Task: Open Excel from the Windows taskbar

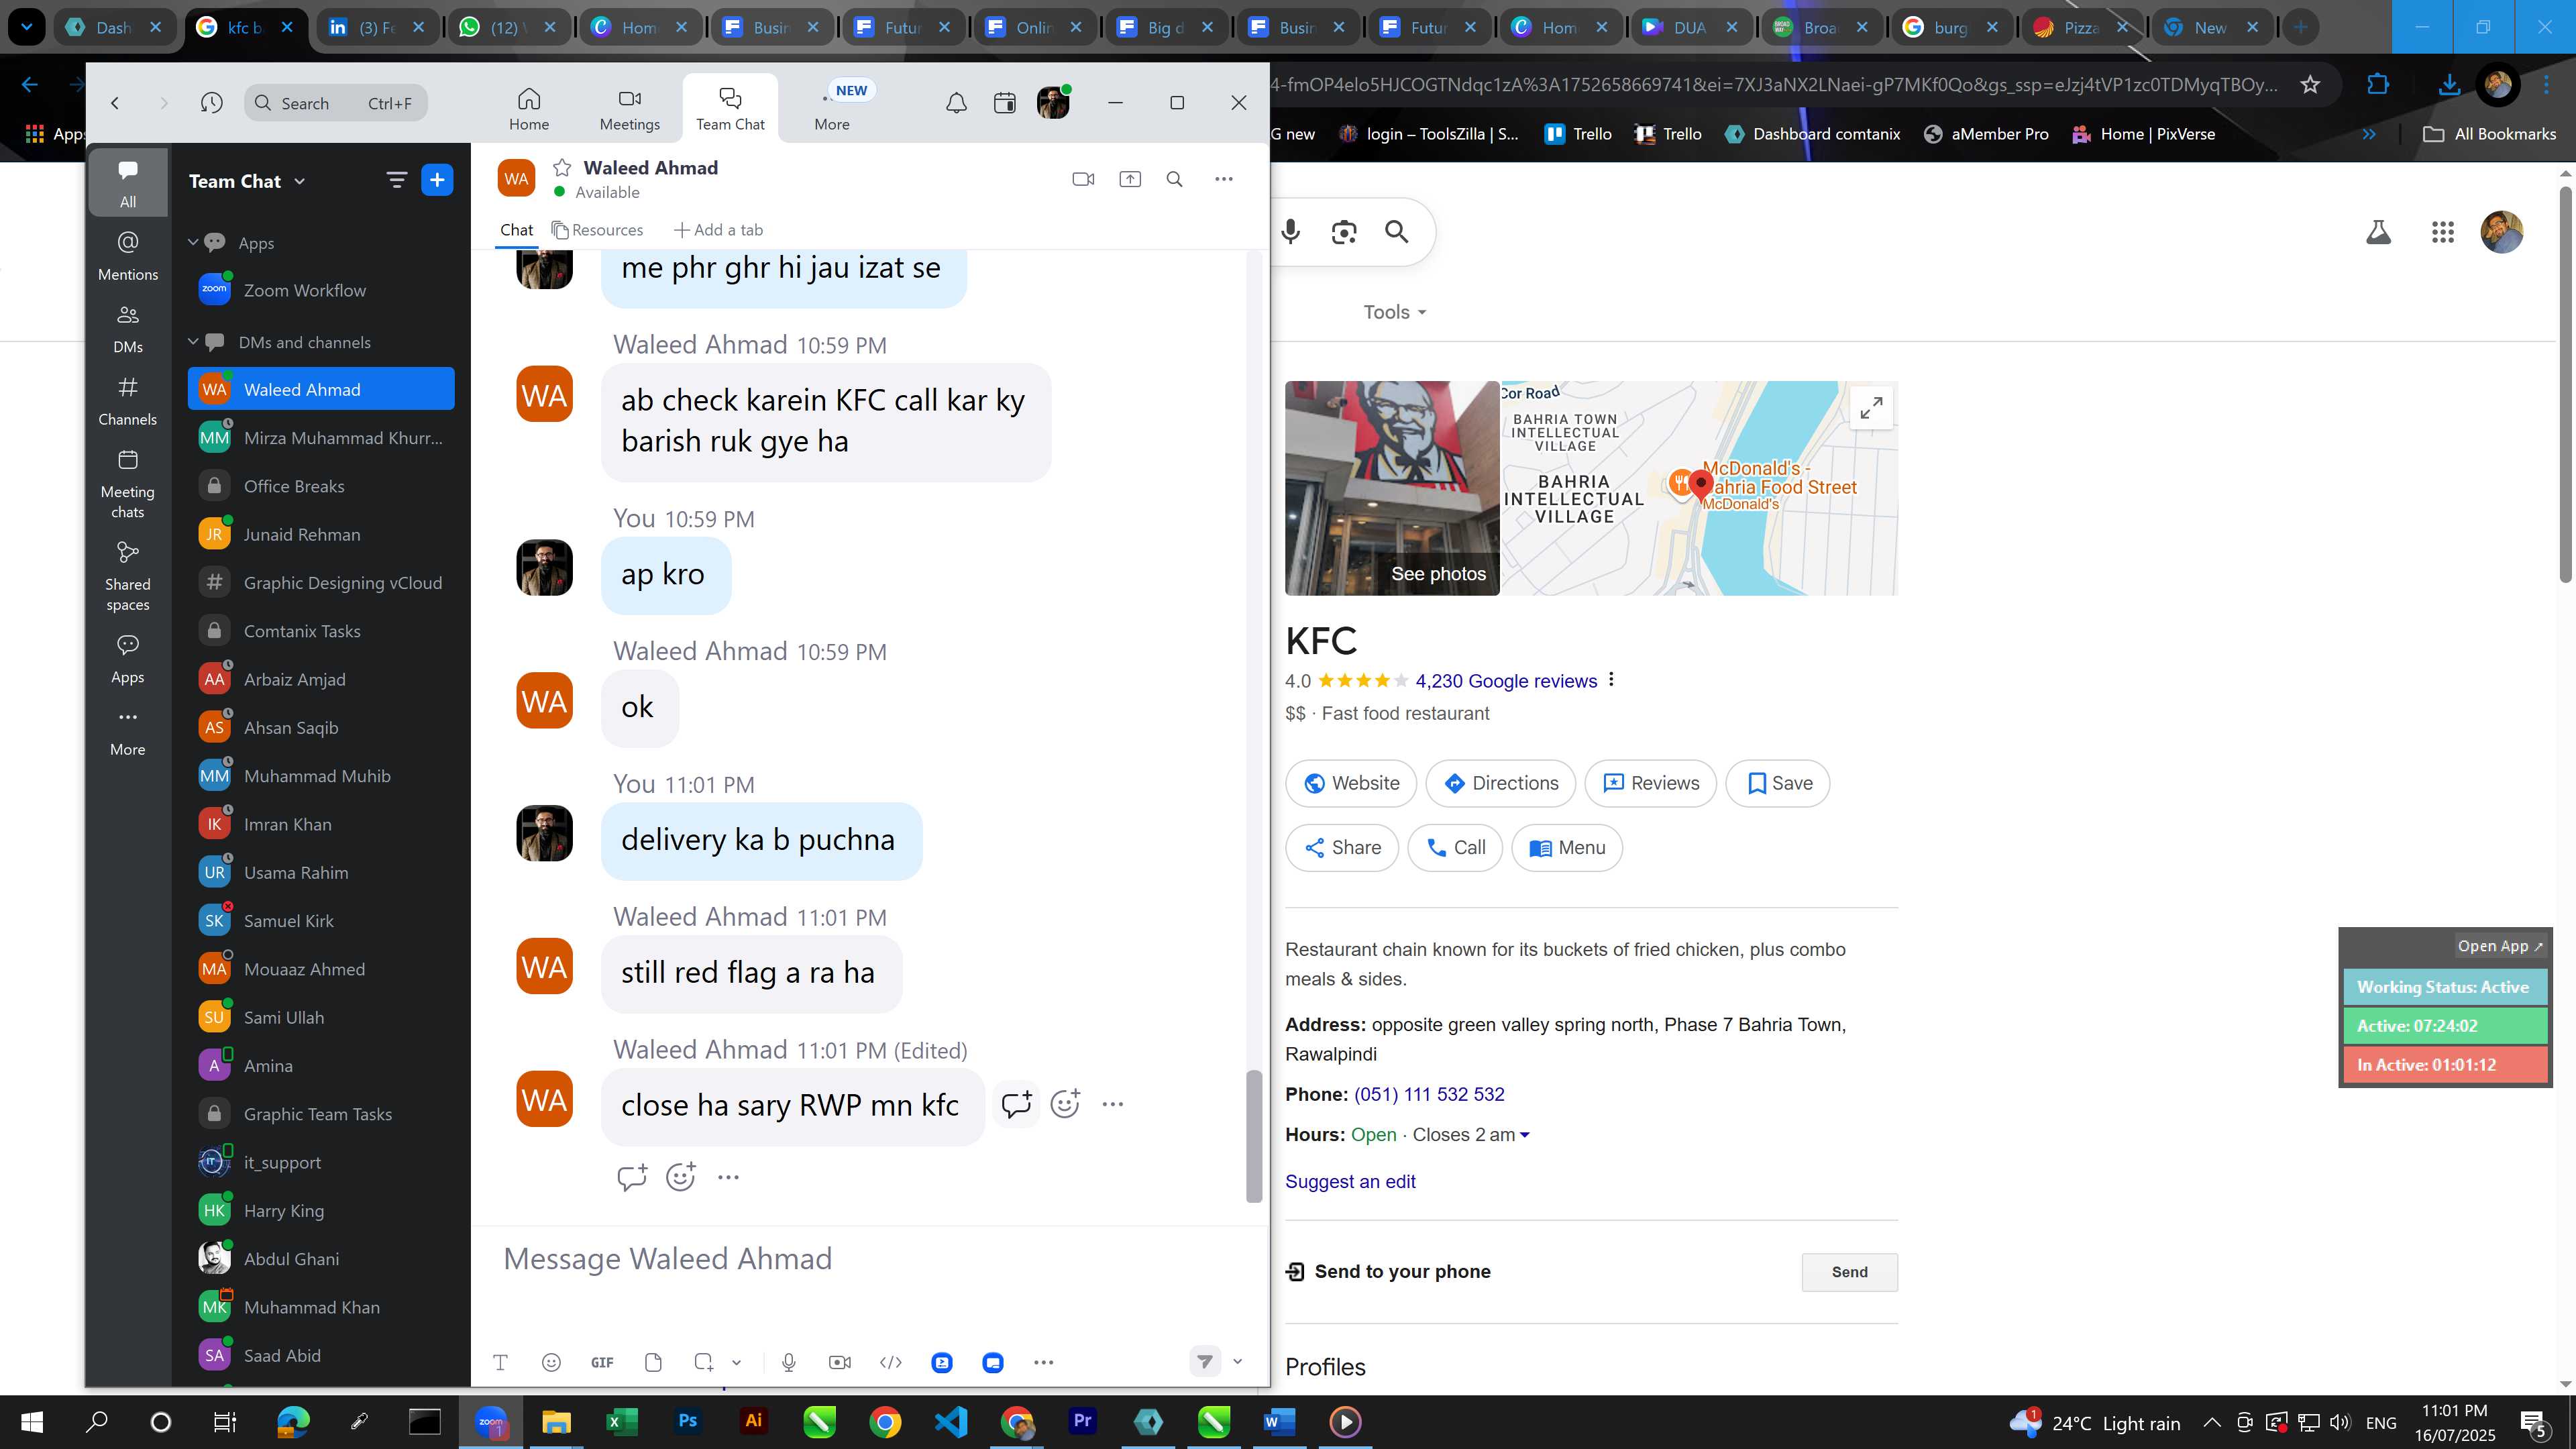Action: pyautogui.click(x=622, y=1422)
